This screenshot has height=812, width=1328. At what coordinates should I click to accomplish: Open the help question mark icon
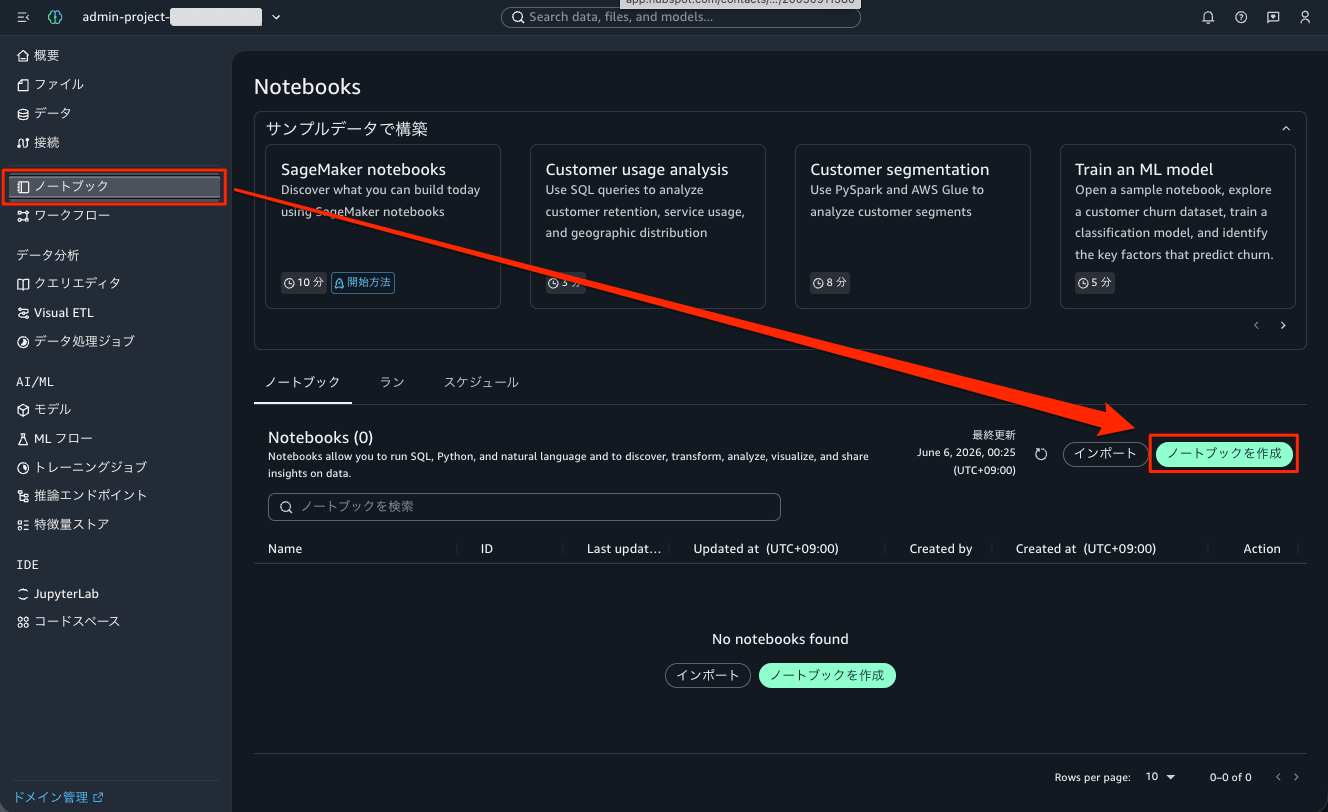(x=1241, y=17)
